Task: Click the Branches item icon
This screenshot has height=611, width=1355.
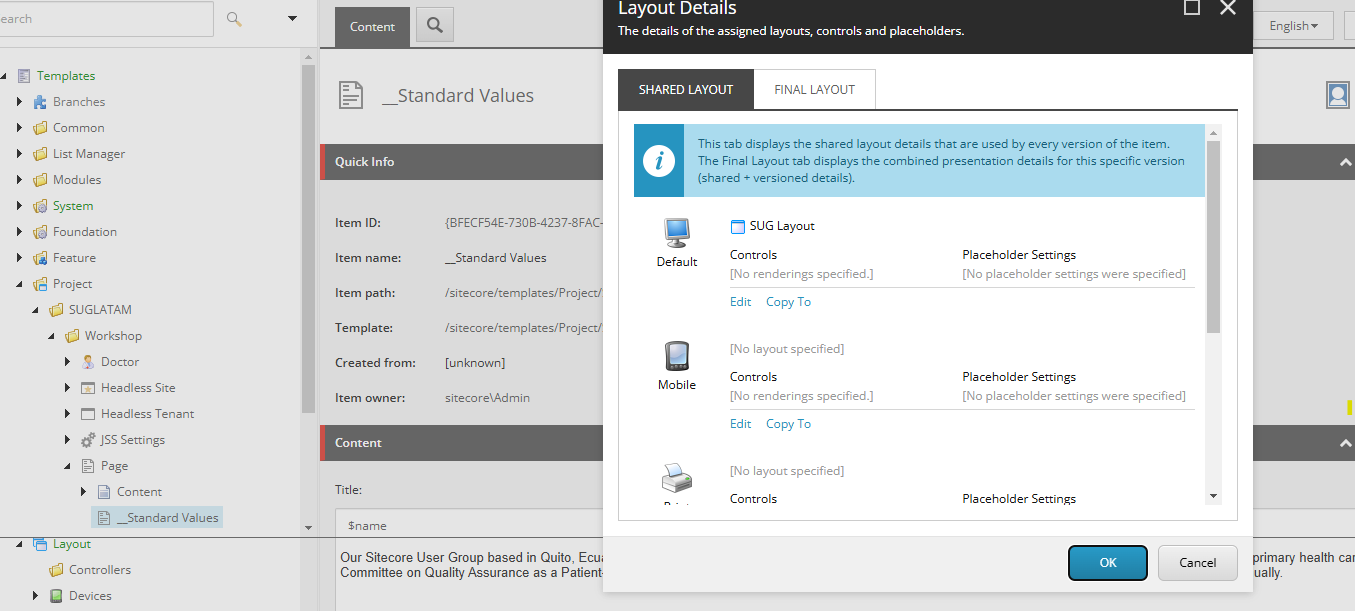Action: (40, 102)
